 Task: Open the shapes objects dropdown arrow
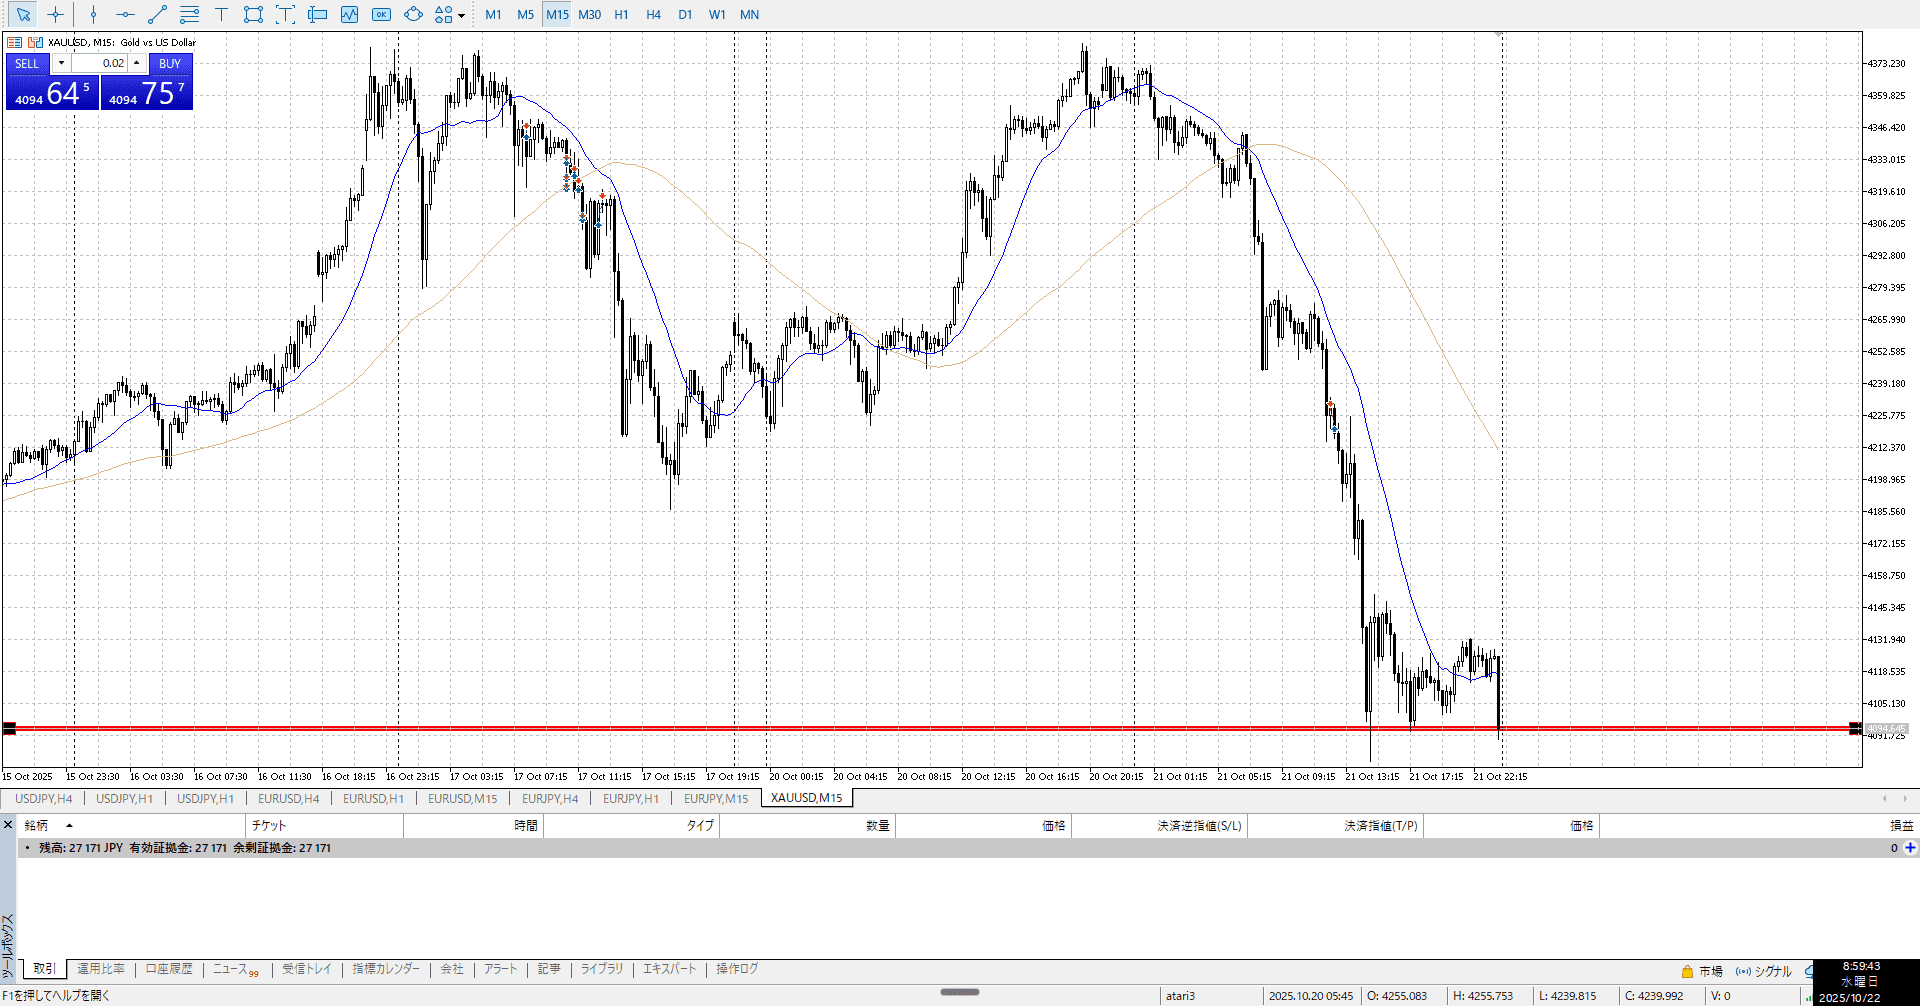[461, 15]
